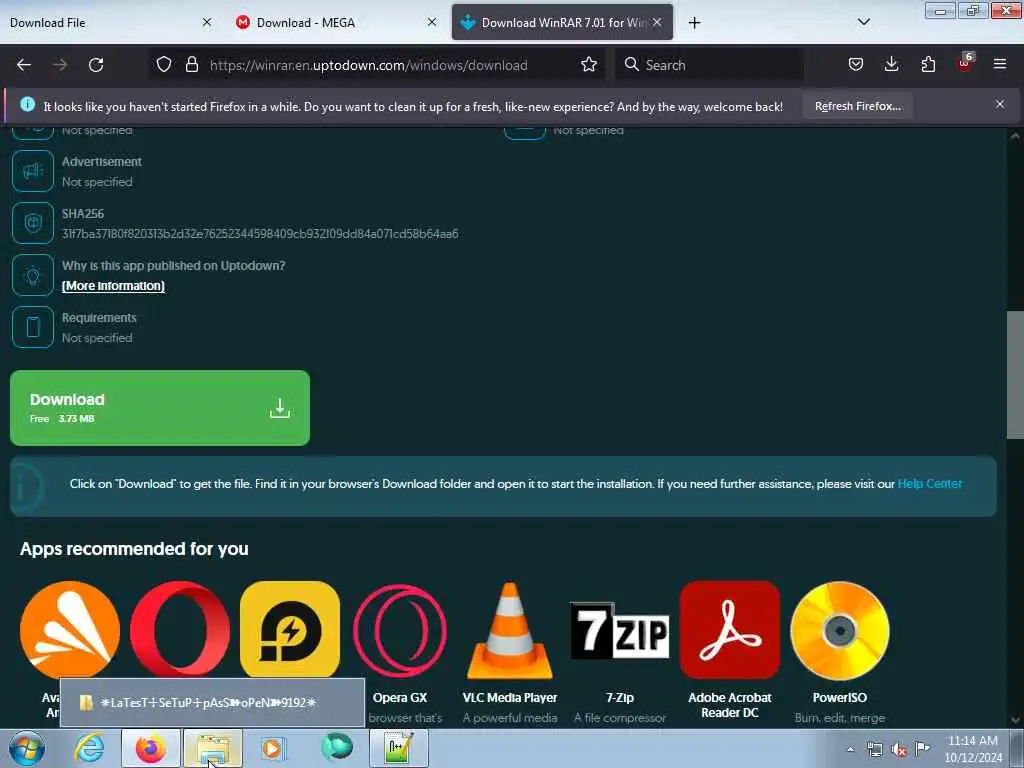This screenshot has width=1024, height=768.
Task: Close the Download File tab
Action: point(207,22)
